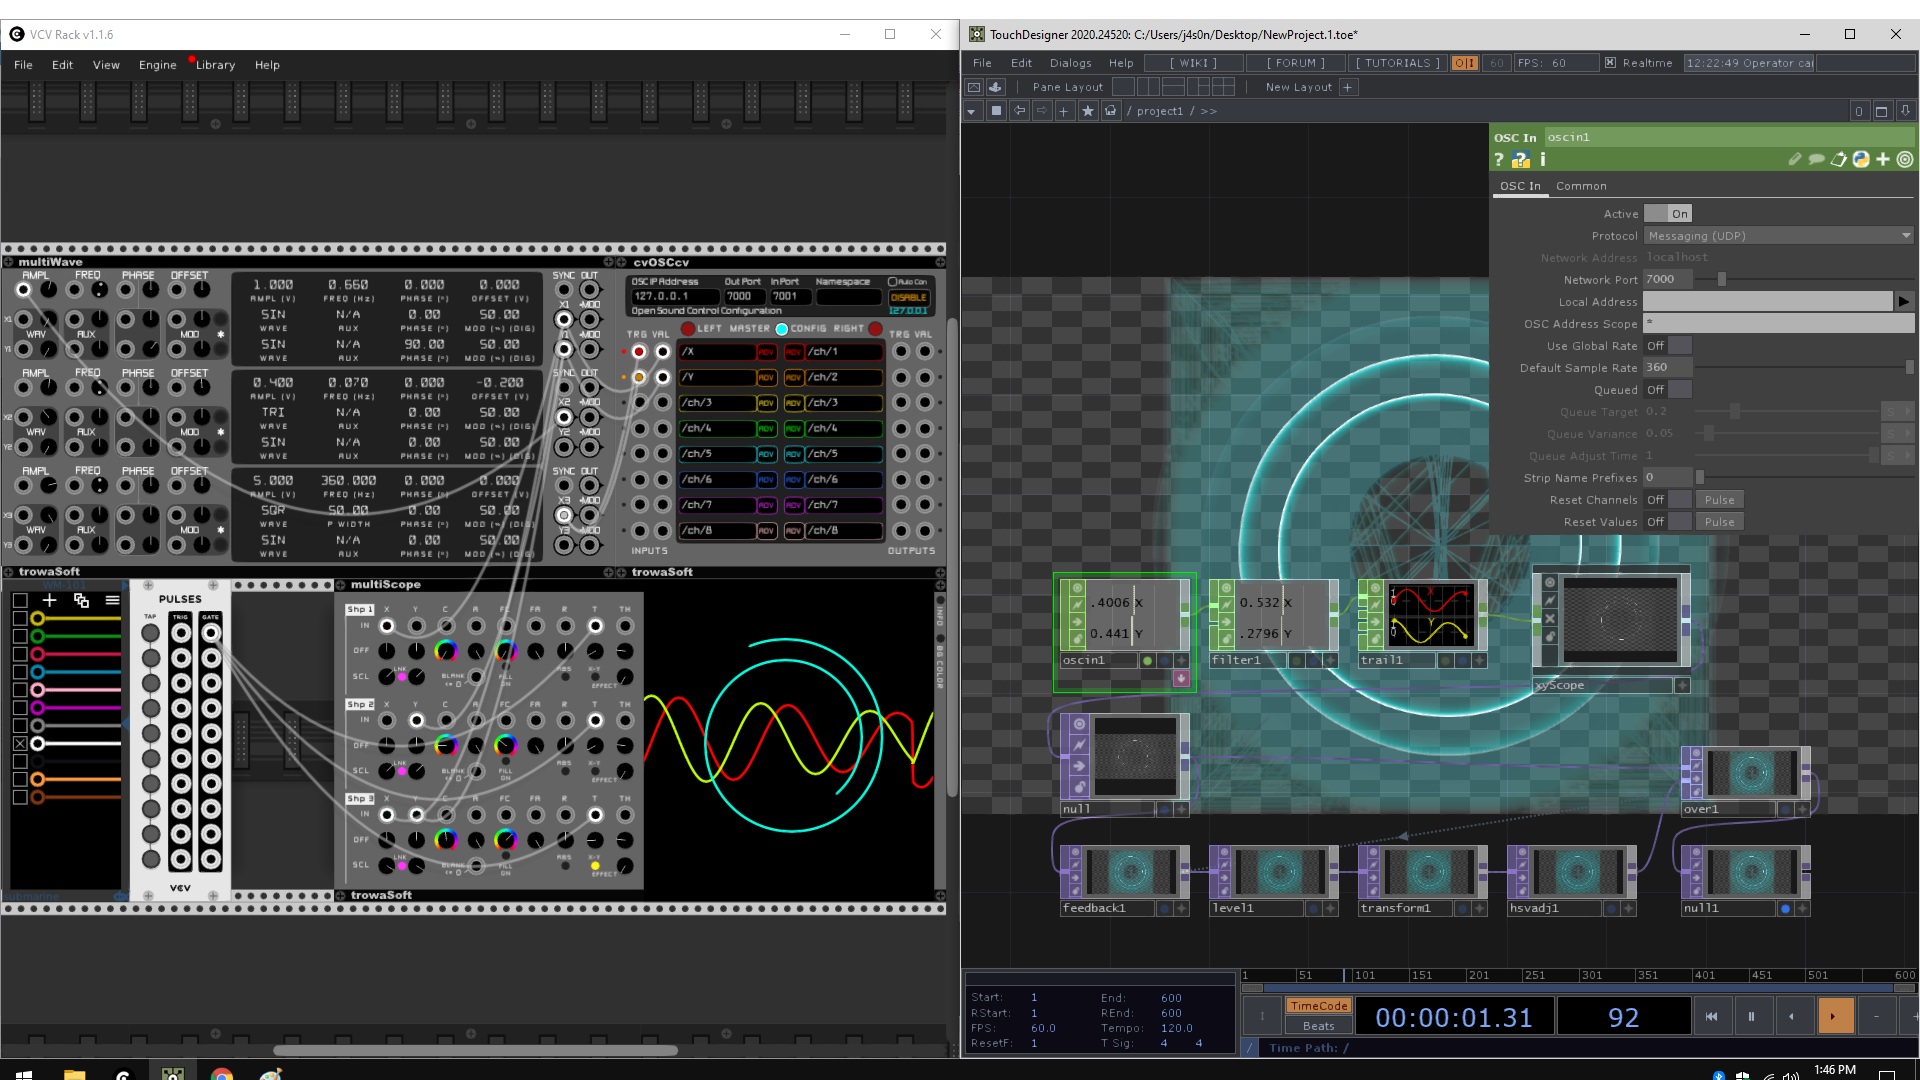The image size is (1920, 1080).
Task: Switch to the Common parameter tab
Action: click(1580, 186)
